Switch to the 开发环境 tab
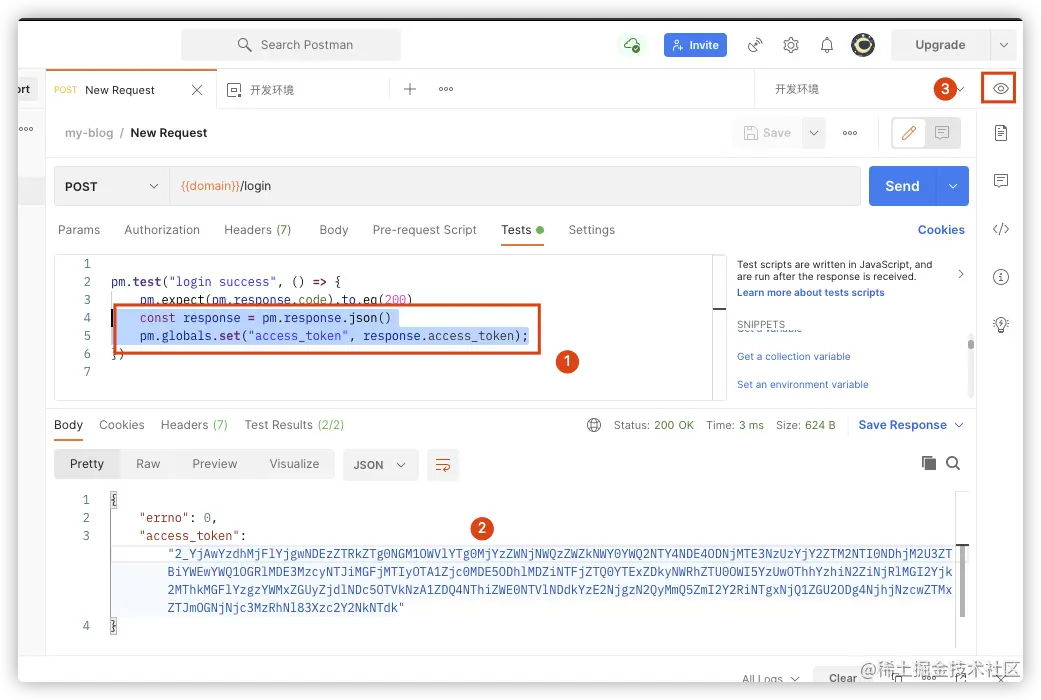Screen dimensions: 1041x700 271,90
